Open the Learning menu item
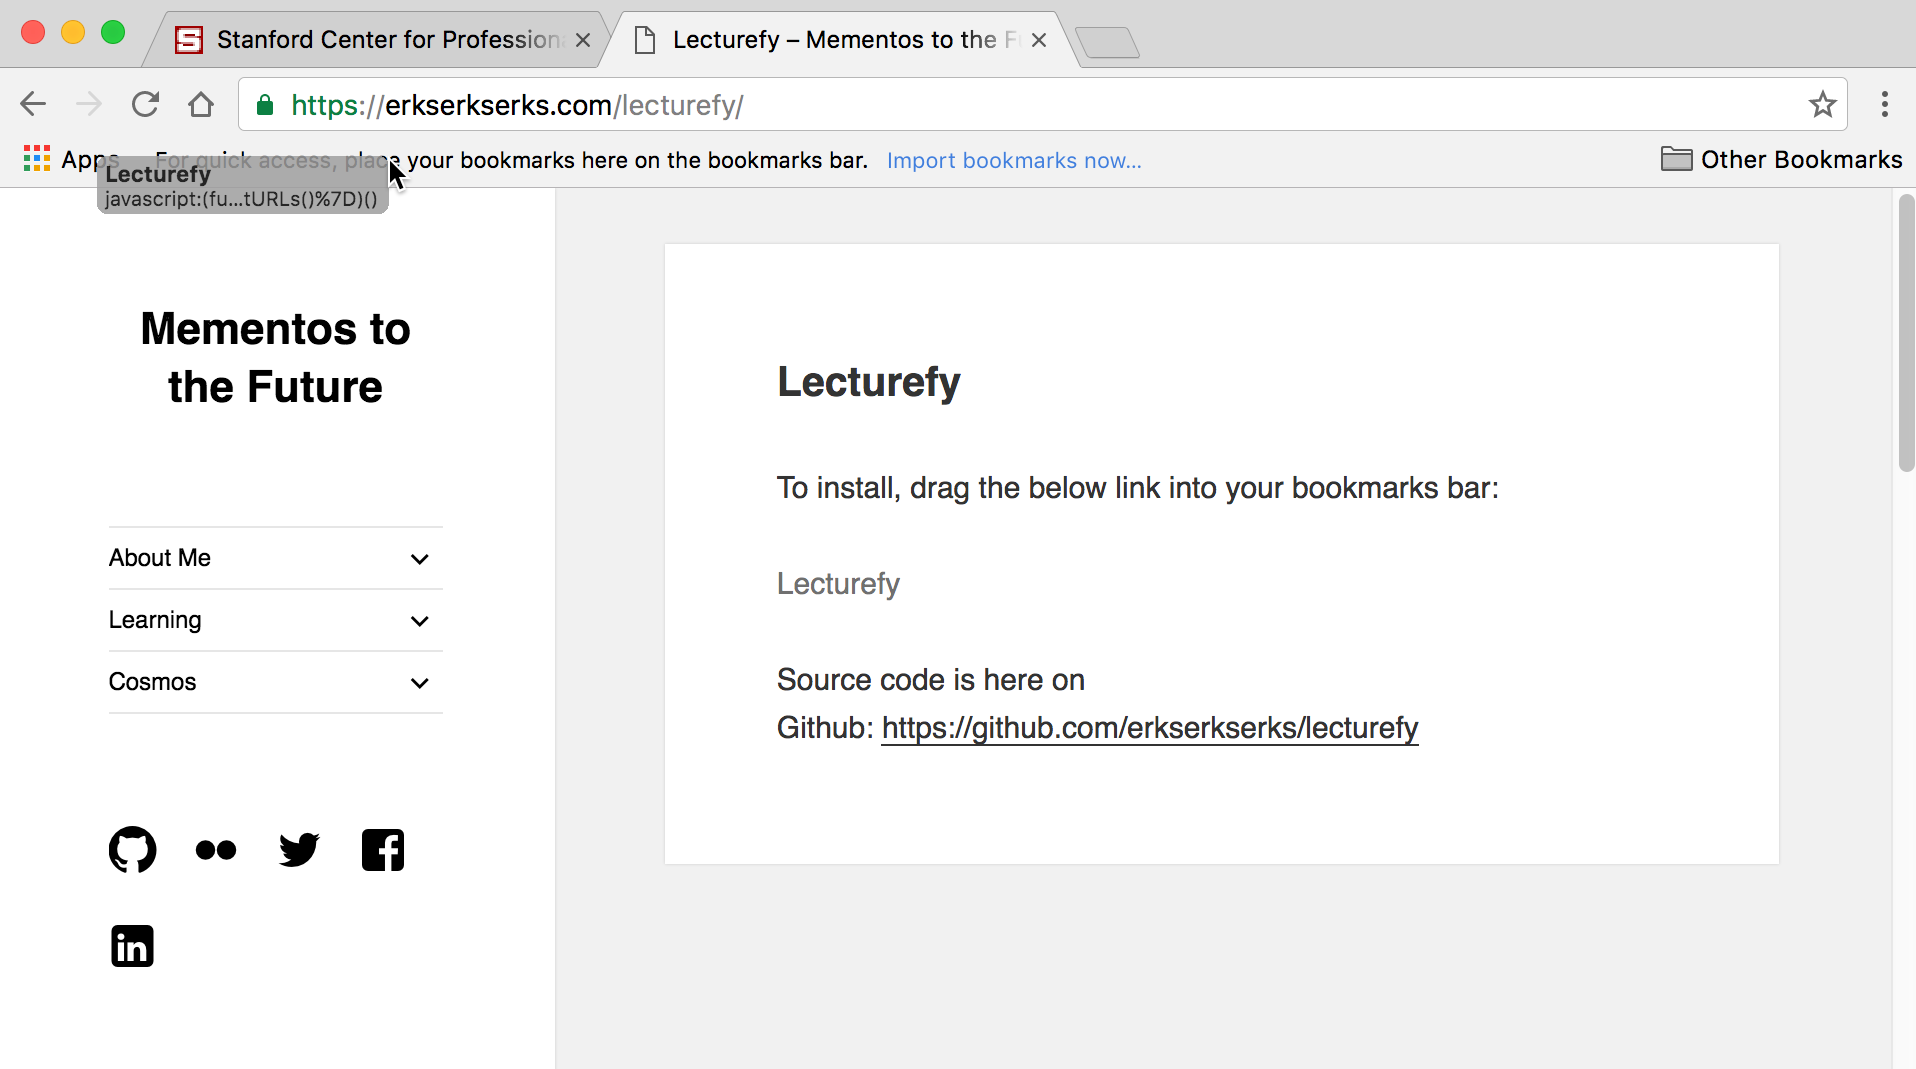The width and height of the screenshot is (1916, 1069). (155, 620)
